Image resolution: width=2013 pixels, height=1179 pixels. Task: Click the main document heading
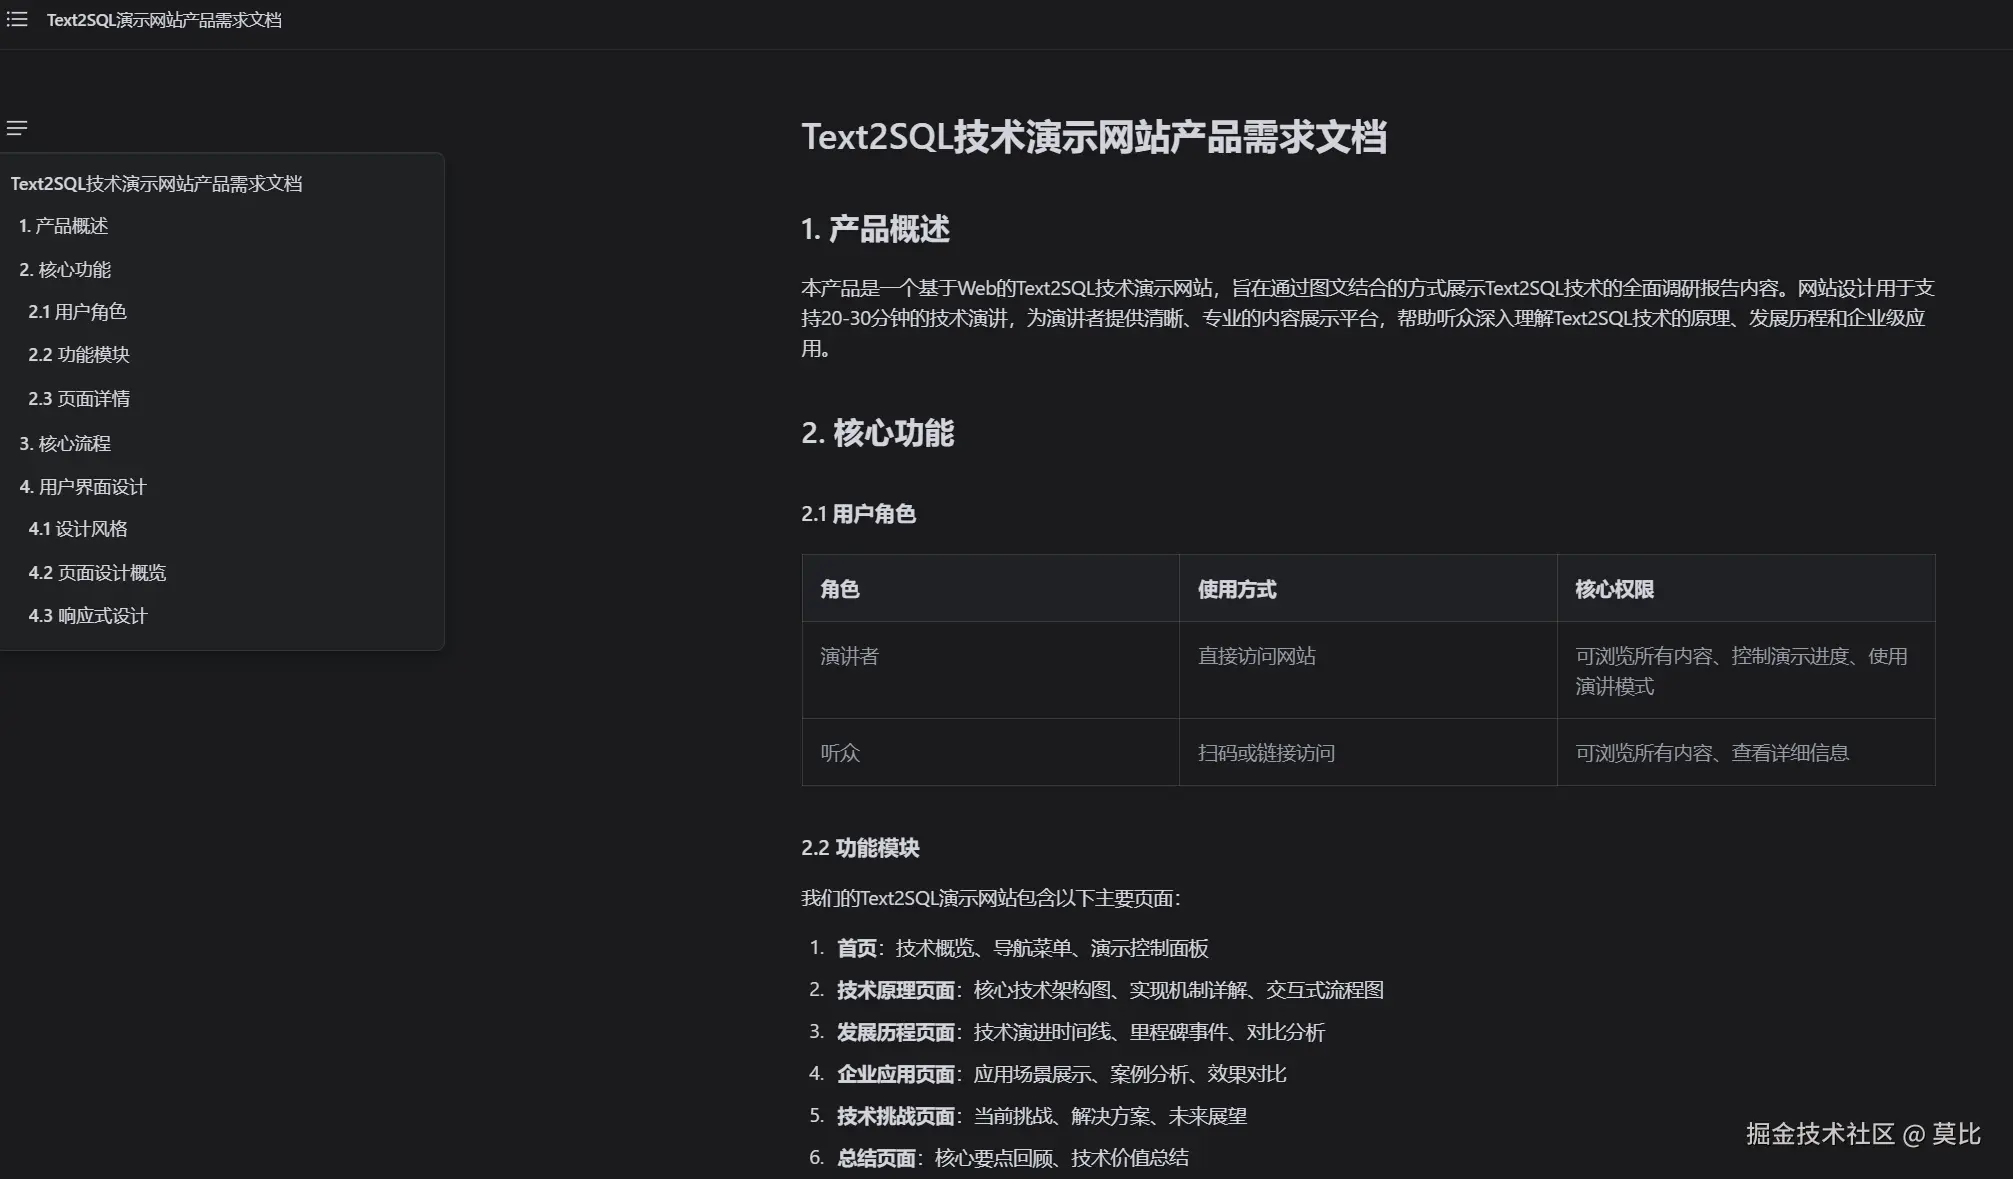(1093, 137)
